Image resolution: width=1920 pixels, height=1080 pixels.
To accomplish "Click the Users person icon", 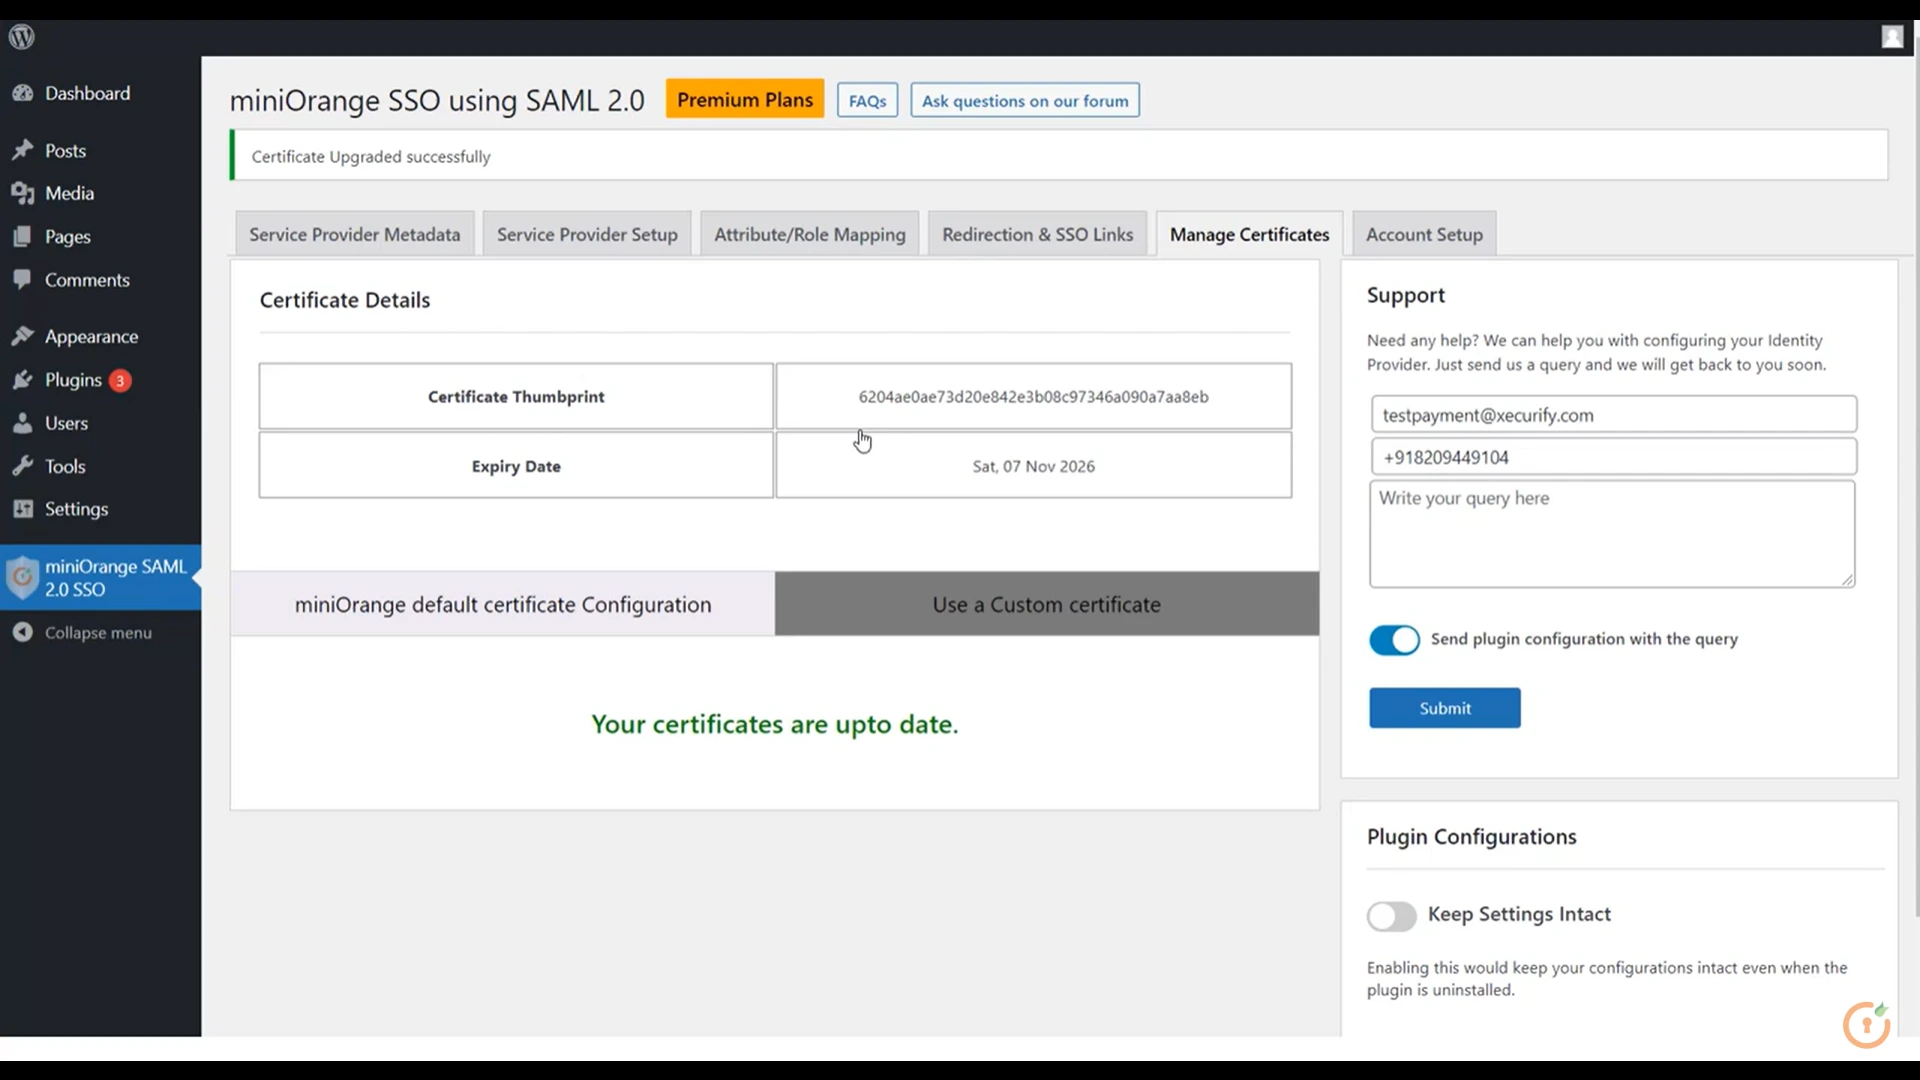I will point(22,423).
